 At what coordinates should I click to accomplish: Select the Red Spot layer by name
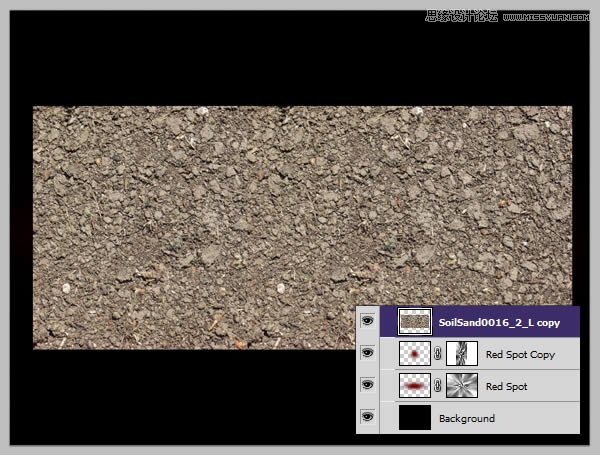coord(506,386)
